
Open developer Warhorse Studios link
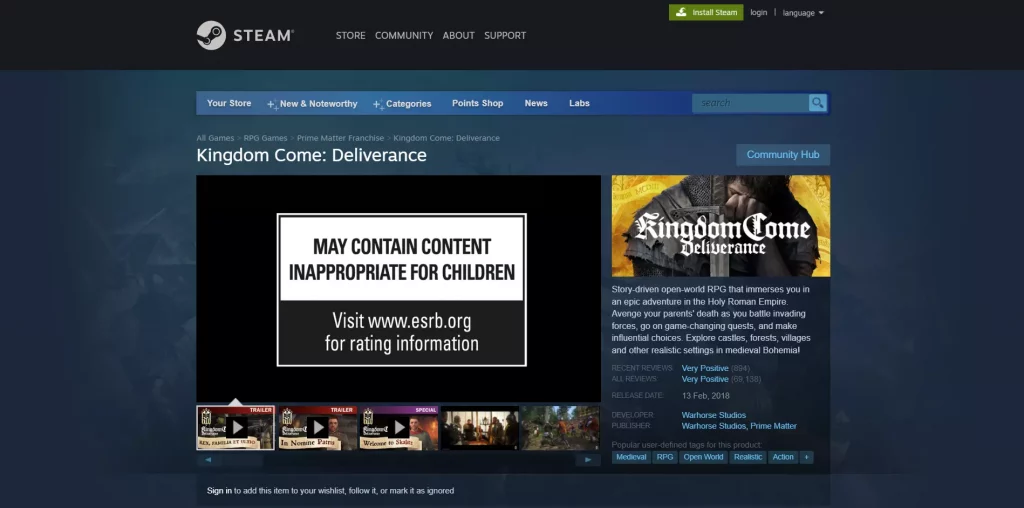(x=714, y=415)
